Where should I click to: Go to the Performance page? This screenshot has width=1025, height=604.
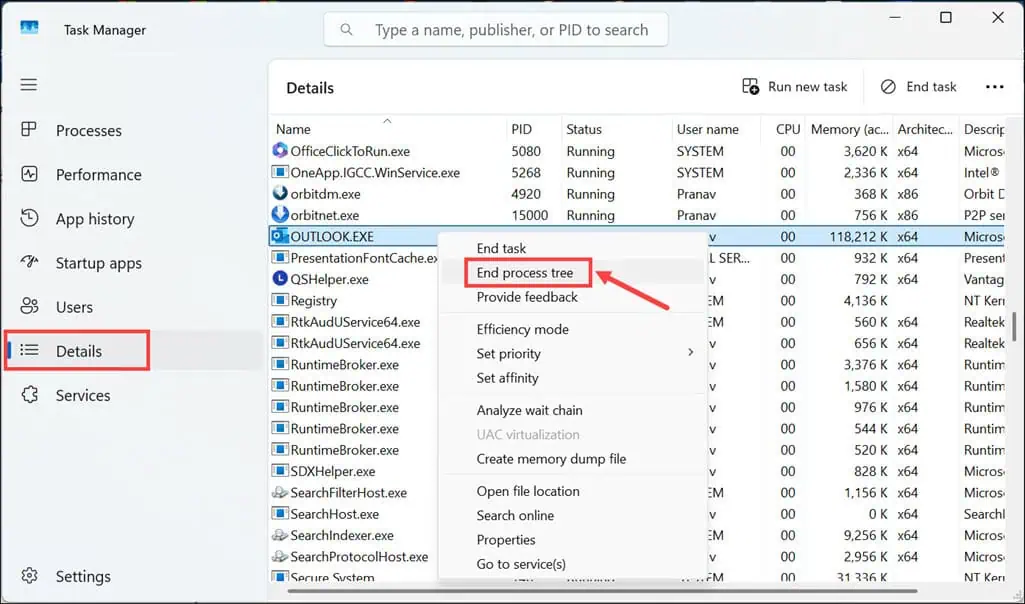tap(98, 175)
